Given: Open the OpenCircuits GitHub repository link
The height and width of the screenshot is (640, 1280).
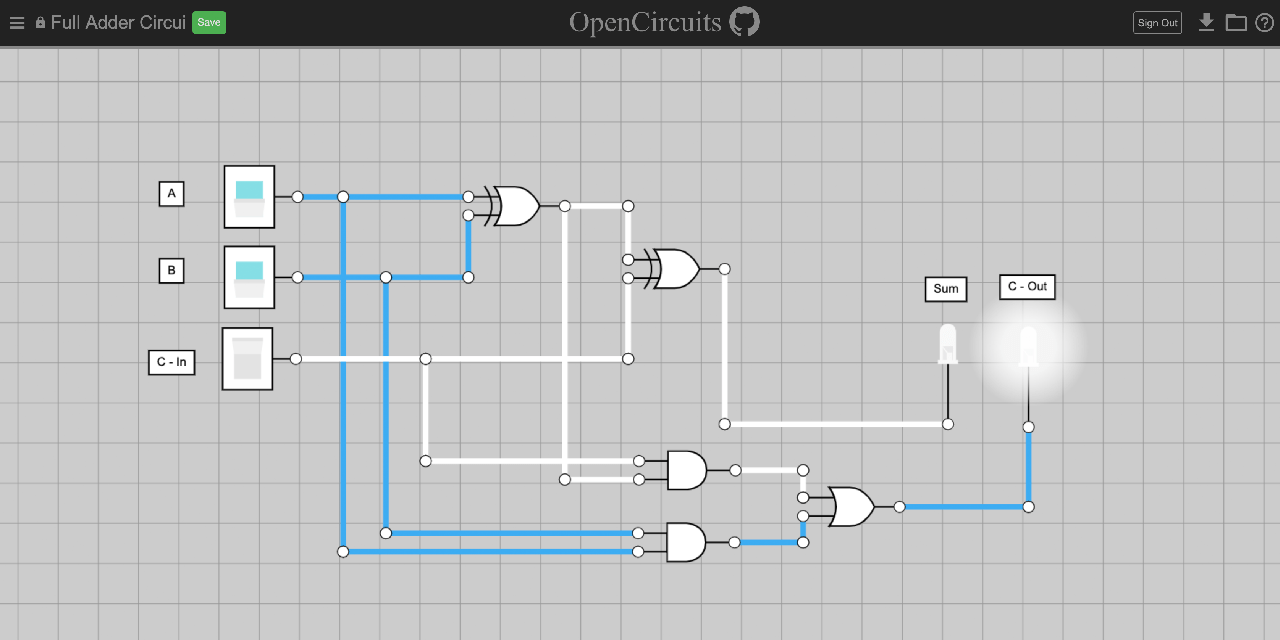Looking at the screenshot, I should point(746,21).
